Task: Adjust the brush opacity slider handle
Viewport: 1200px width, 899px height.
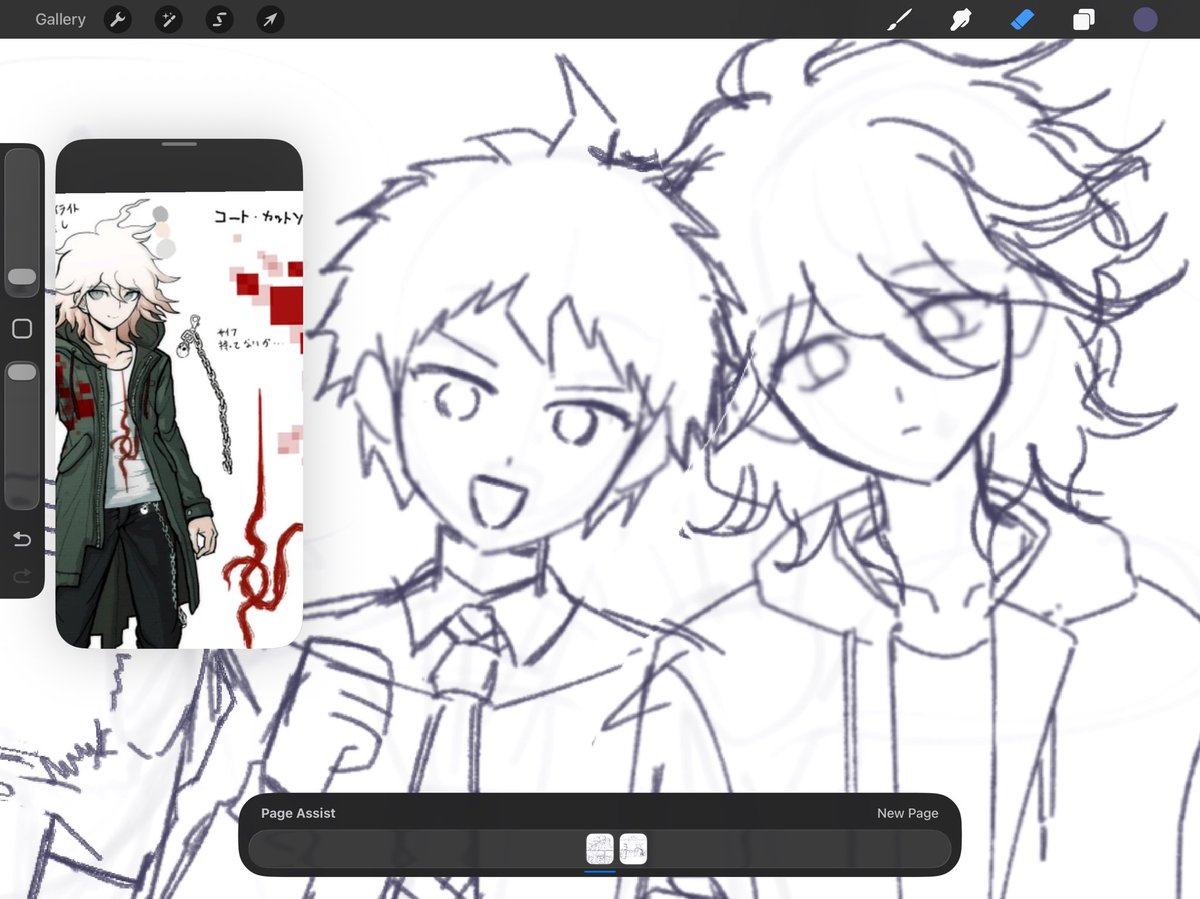Action: point(22,372)
